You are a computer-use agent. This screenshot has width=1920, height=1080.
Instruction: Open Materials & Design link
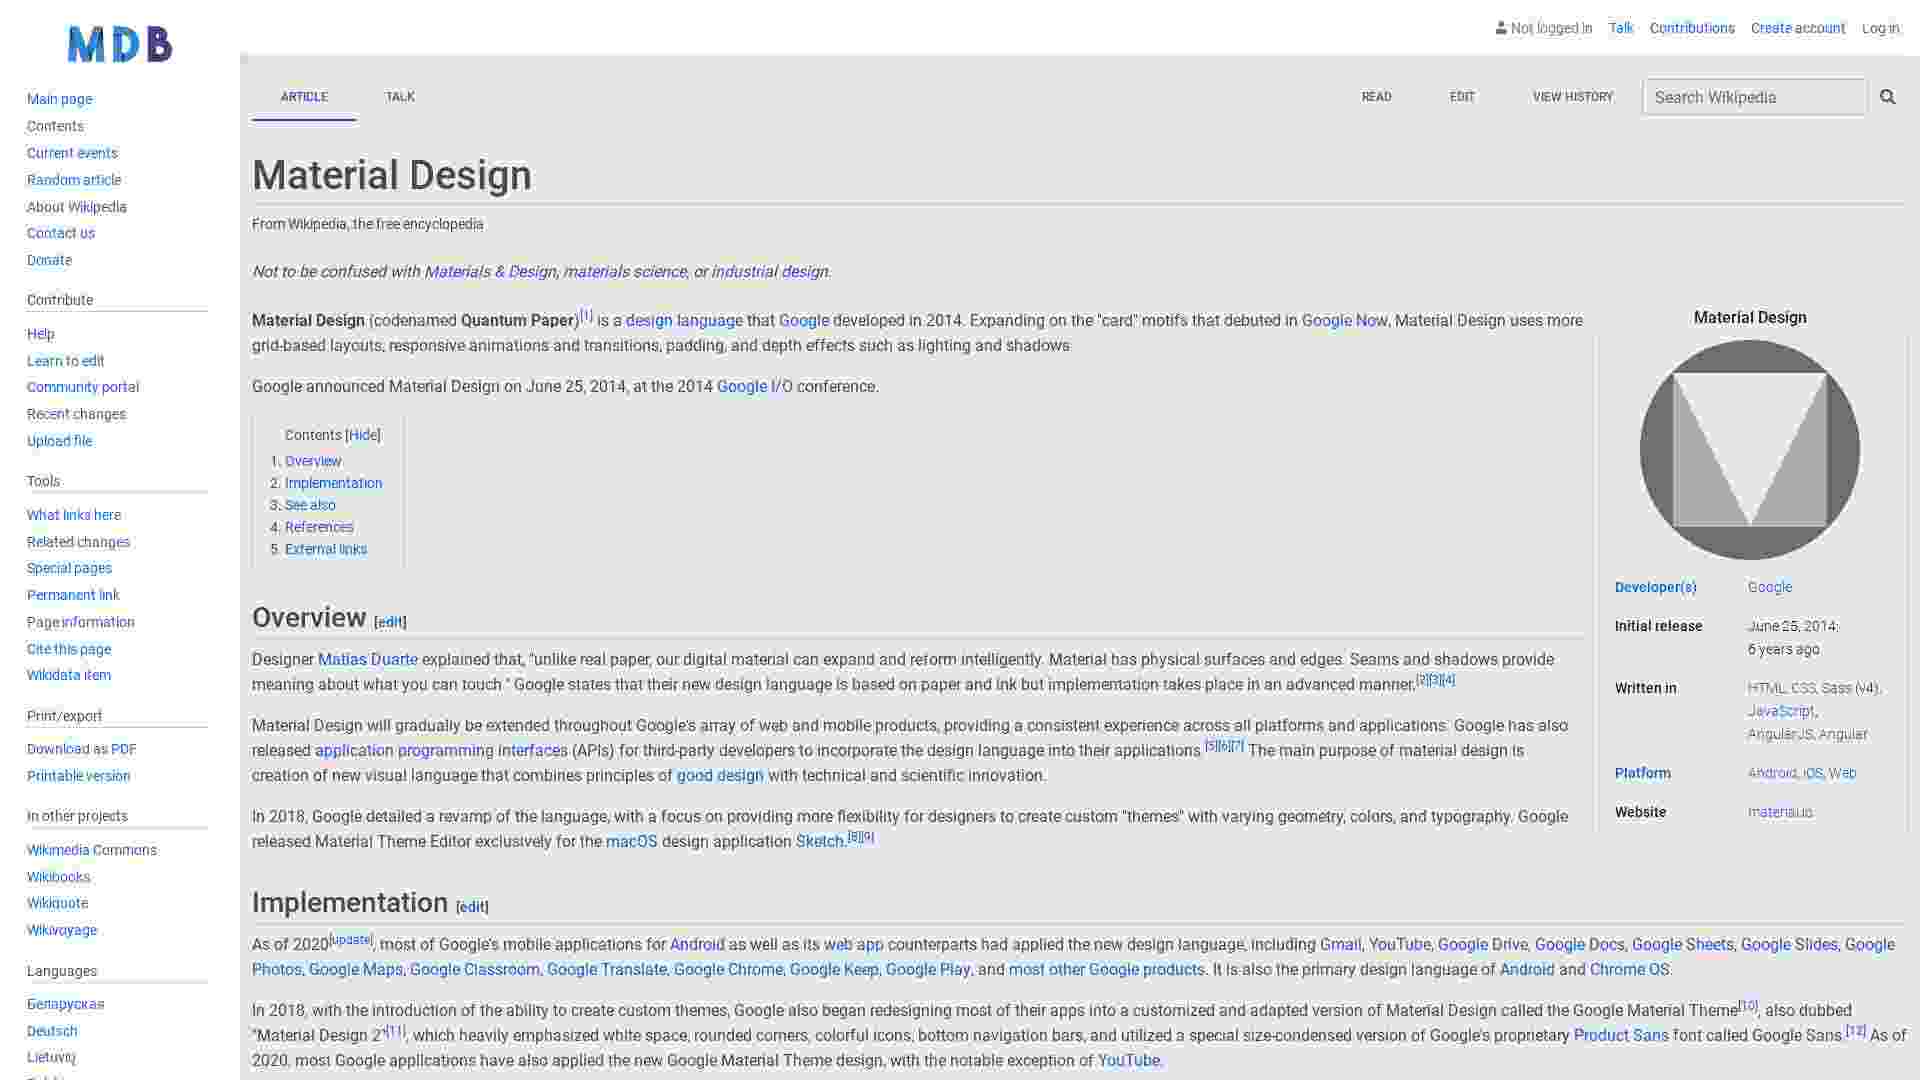[490, 272]
